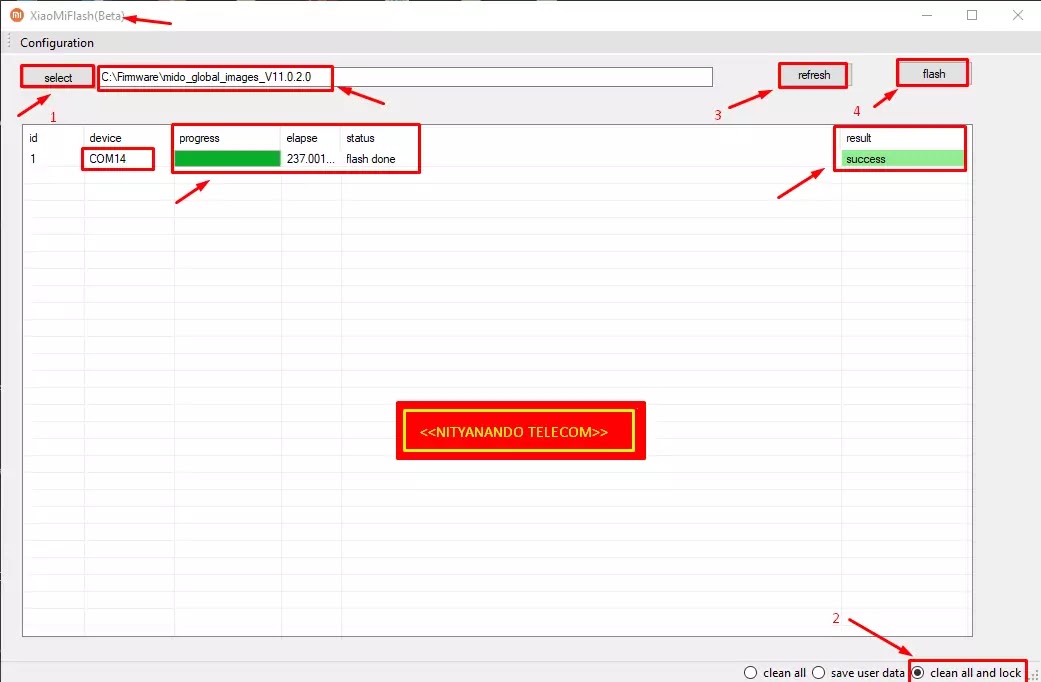
Task: Click the 237.001 elapse value
Action: point(311,159)
